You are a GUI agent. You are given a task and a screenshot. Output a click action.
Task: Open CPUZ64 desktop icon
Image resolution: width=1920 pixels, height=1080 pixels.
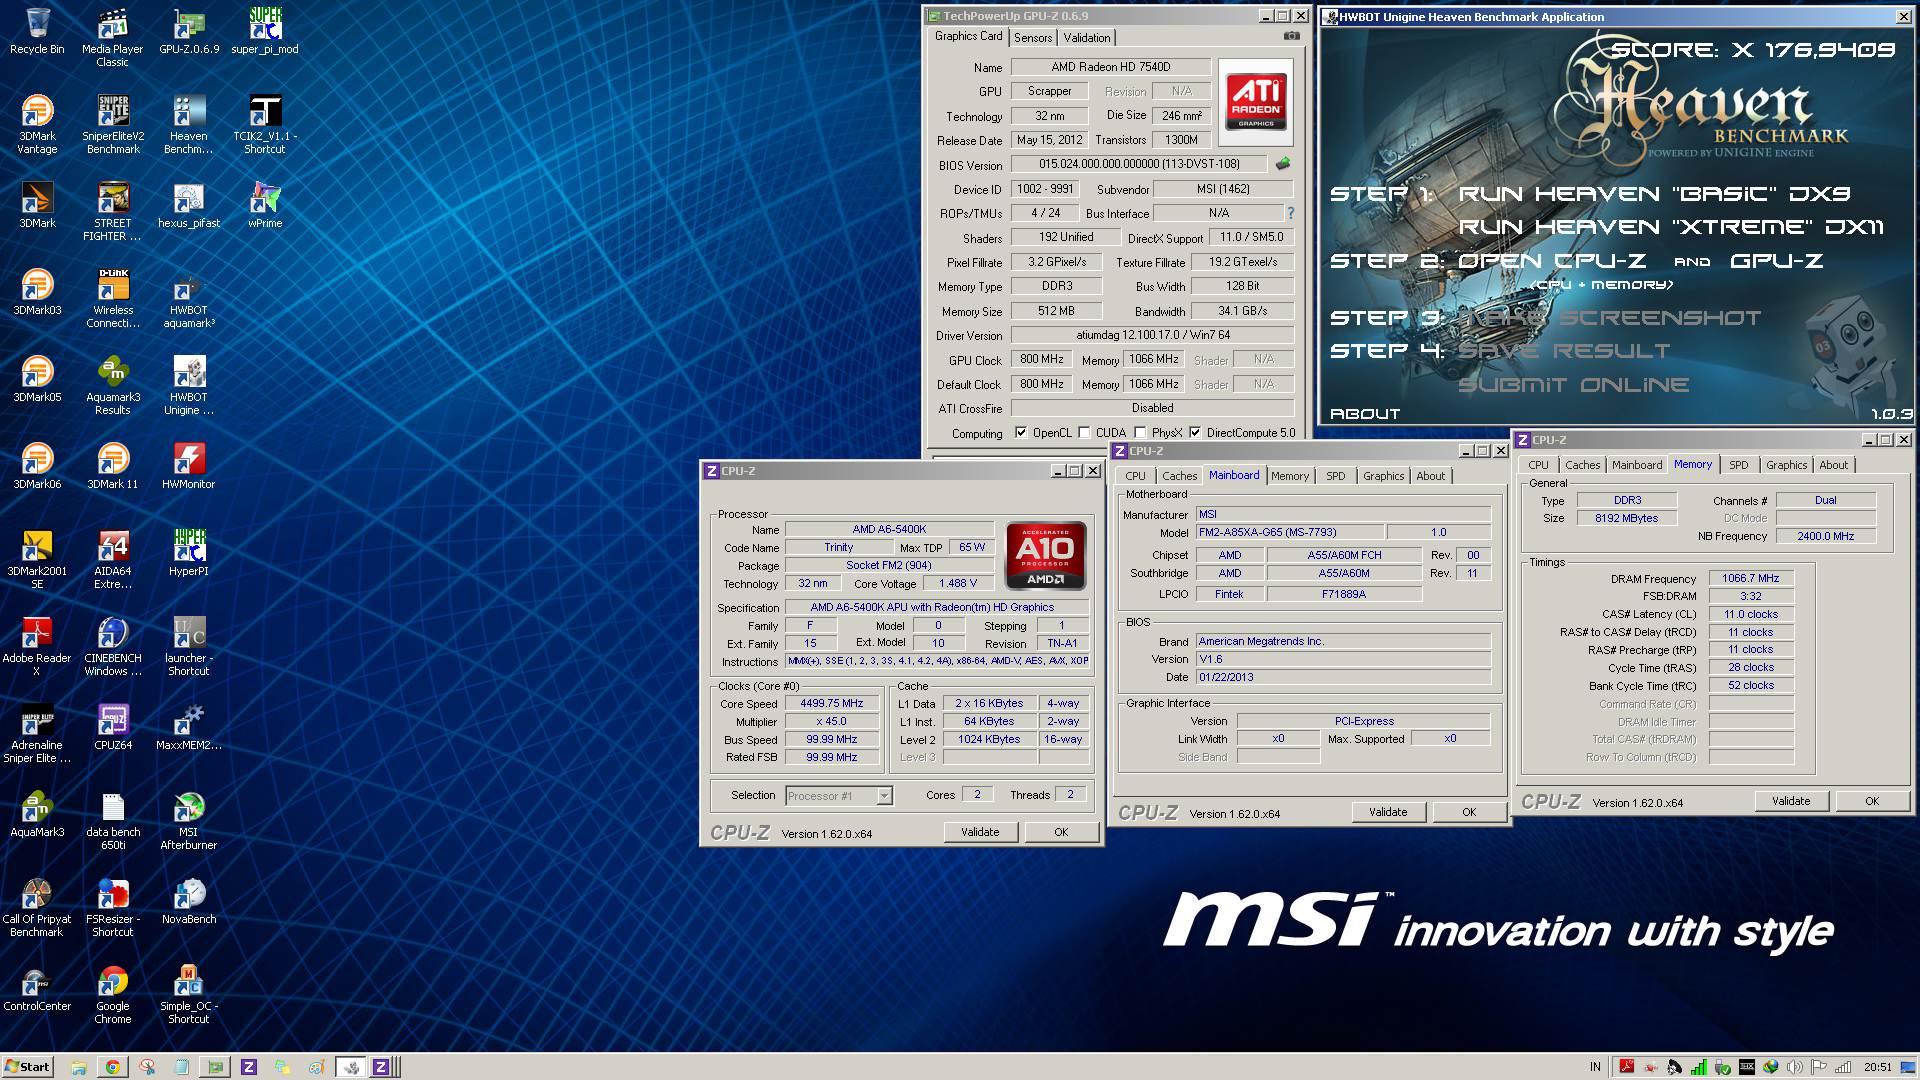pos(112,727)
